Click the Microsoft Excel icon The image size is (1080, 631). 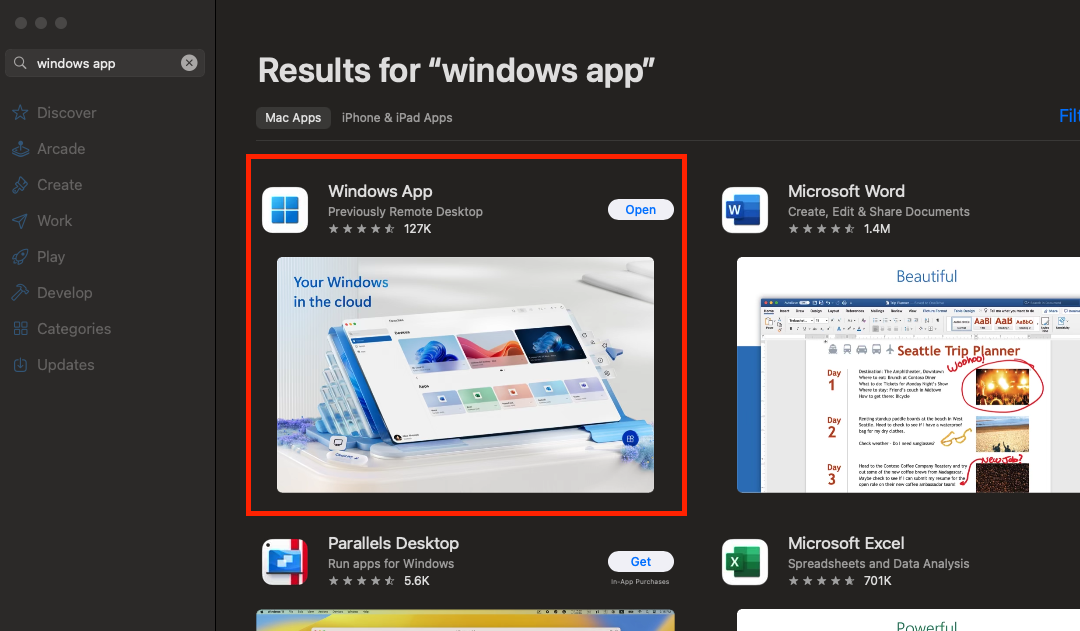click(745, 562)
